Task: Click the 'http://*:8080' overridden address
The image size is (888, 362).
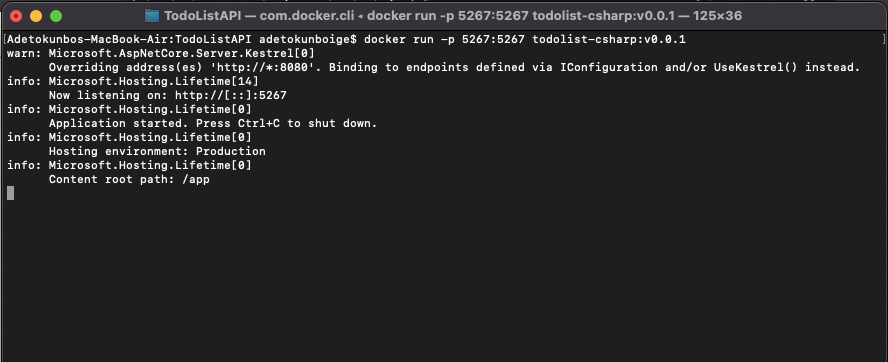Action: [262, 67]
